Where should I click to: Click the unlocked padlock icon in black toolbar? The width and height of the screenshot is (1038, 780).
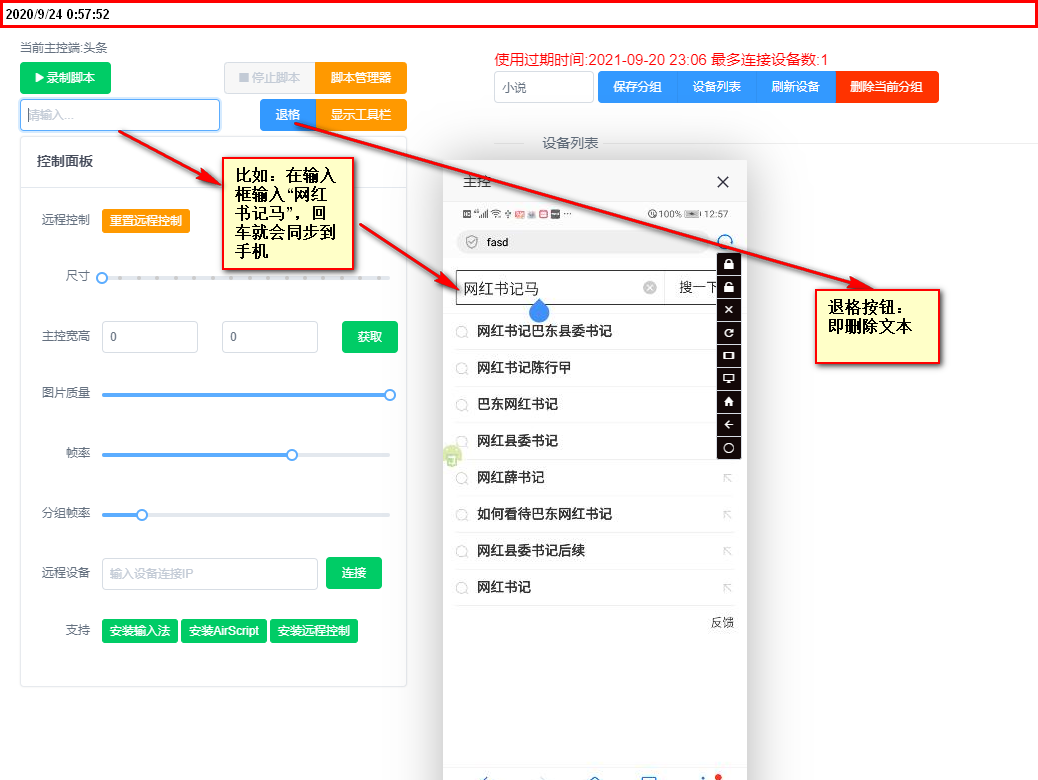coord(728,287)
